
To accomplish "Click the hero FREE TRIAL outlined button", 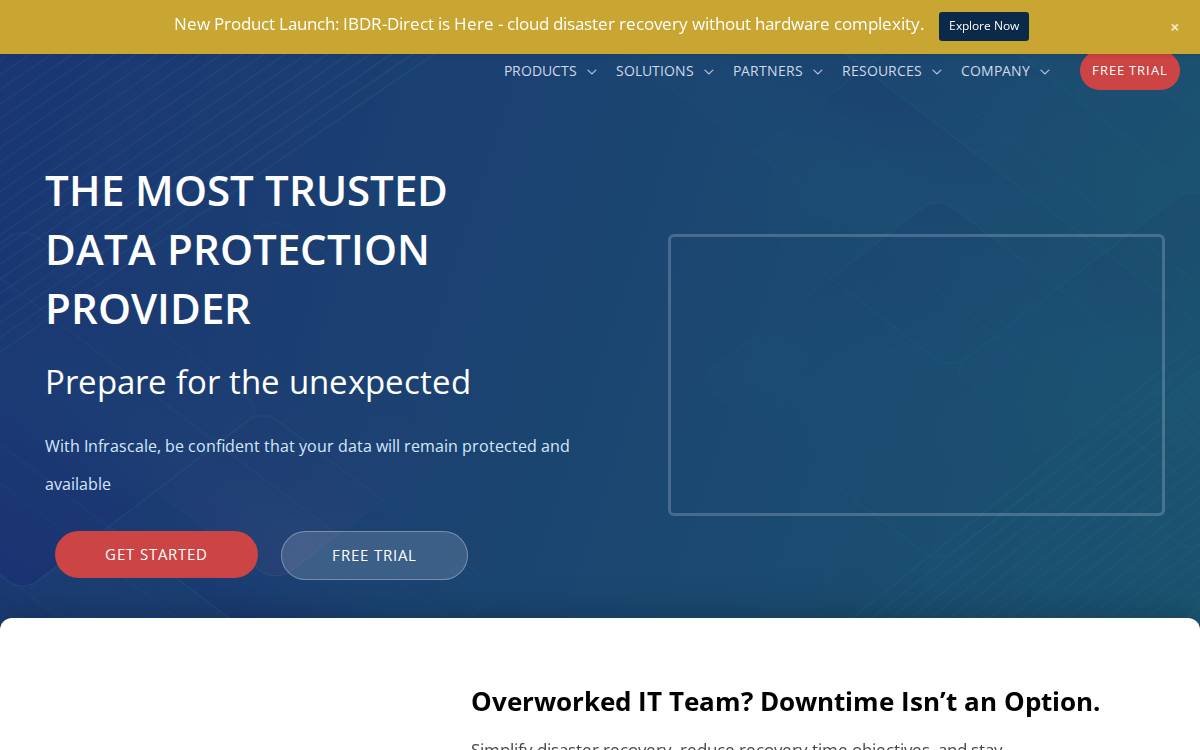I will [x=374, y=555].
